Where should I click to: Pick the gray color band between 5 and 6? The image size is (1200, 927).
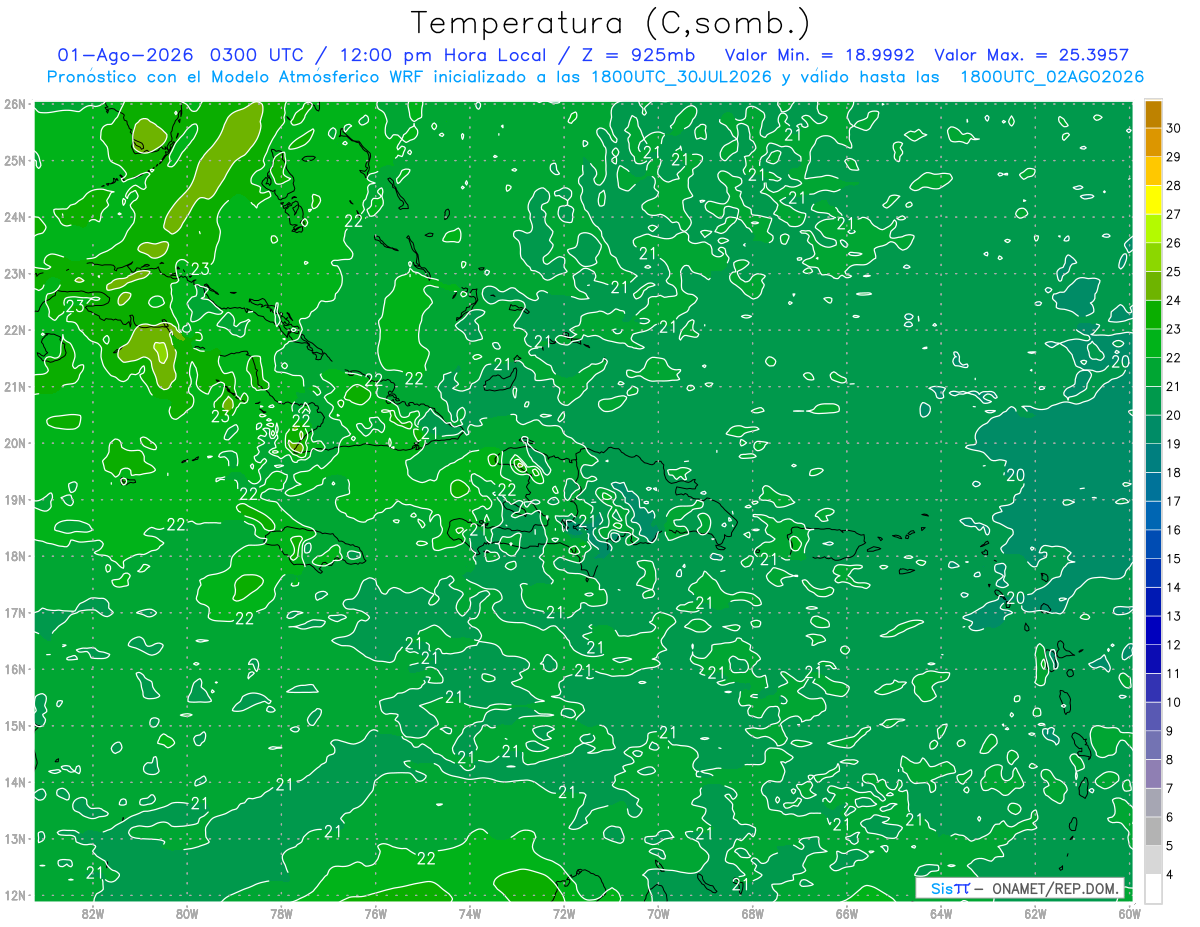1153,831
